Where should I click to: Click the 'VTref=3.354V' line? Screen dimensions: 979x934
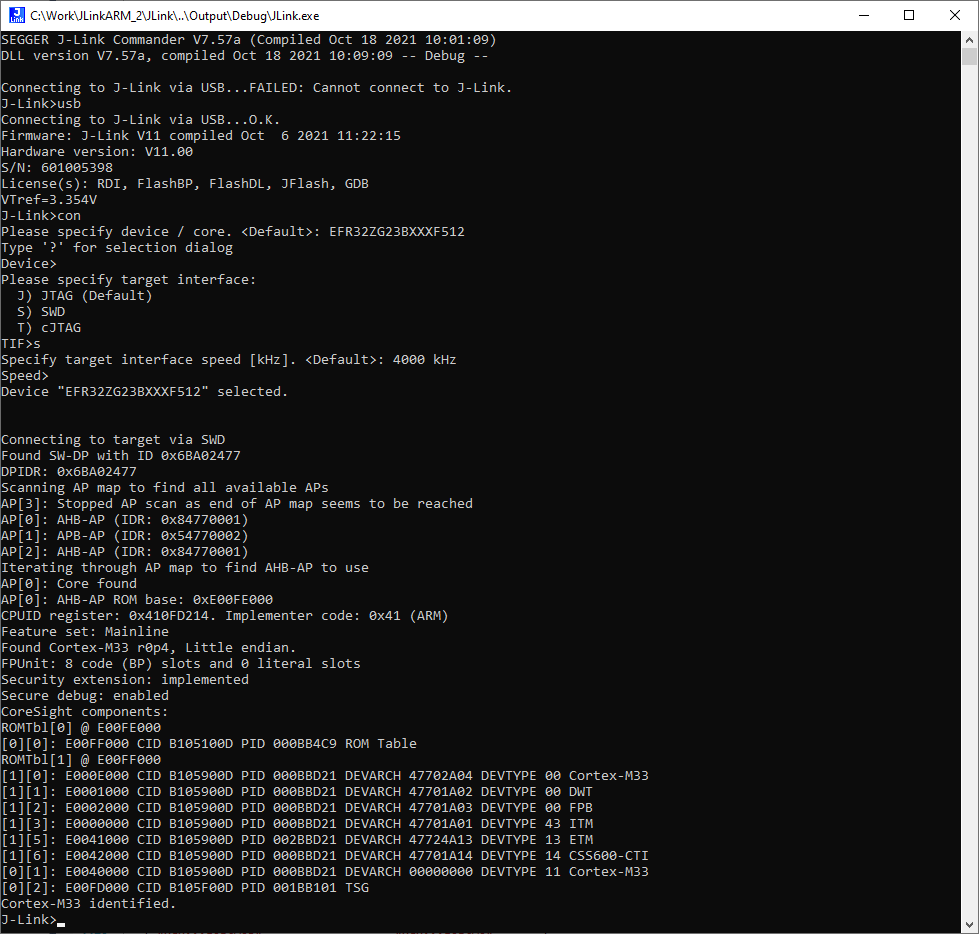49,199
